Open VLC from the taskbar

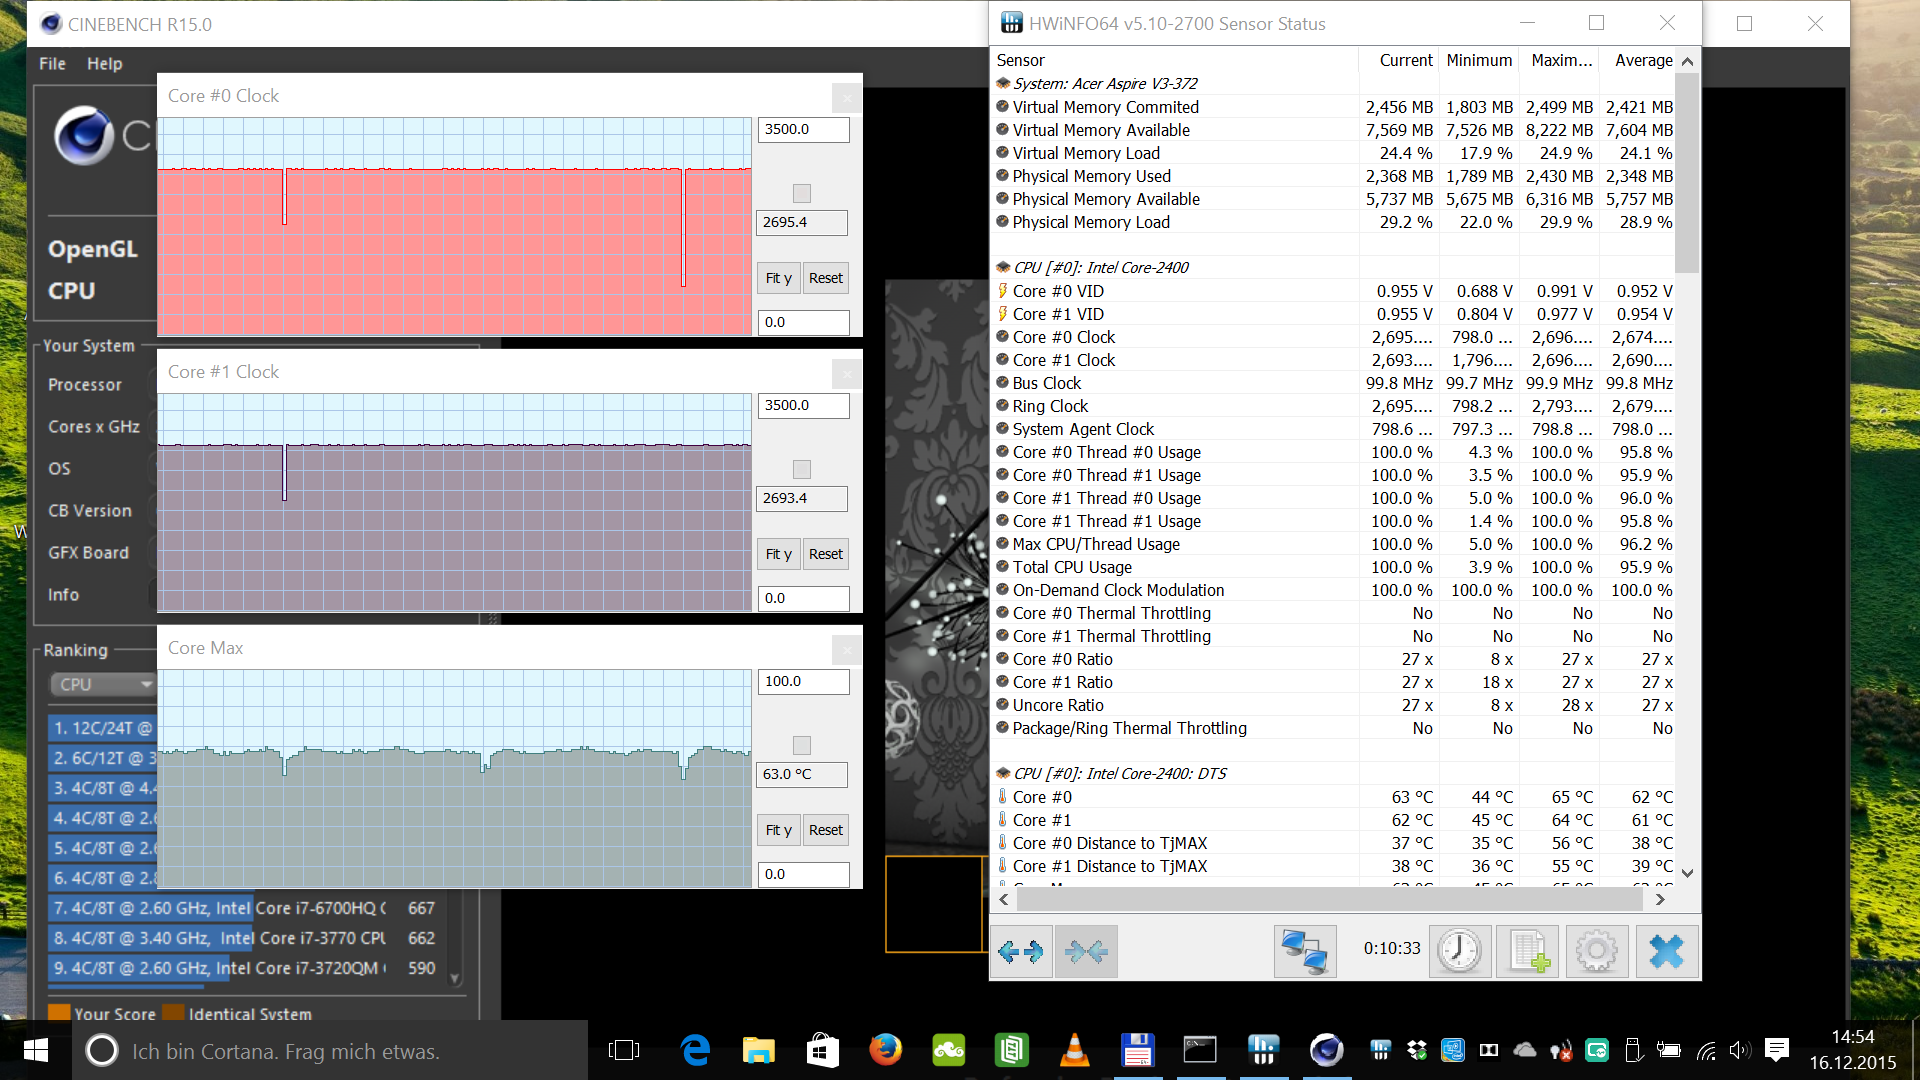tap(1074, 1050)
